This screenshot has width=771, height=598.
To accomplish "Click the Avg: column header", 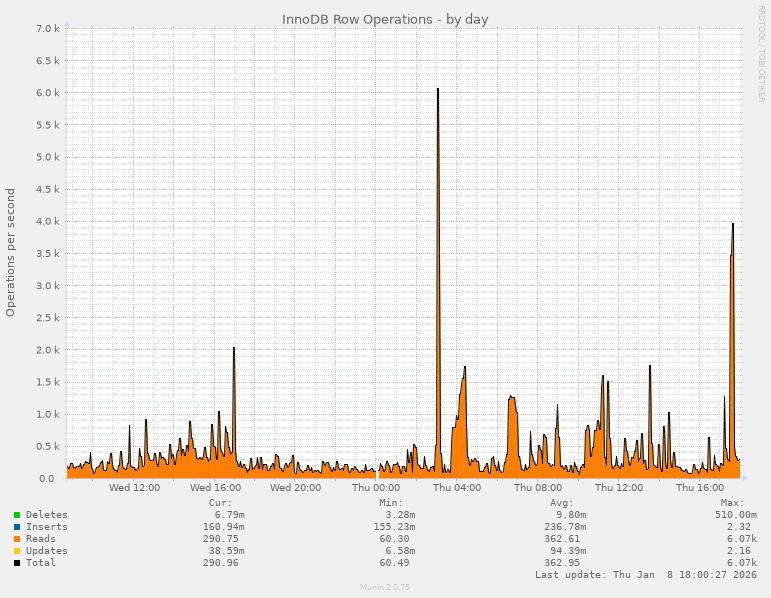I will tap(562, 503).
